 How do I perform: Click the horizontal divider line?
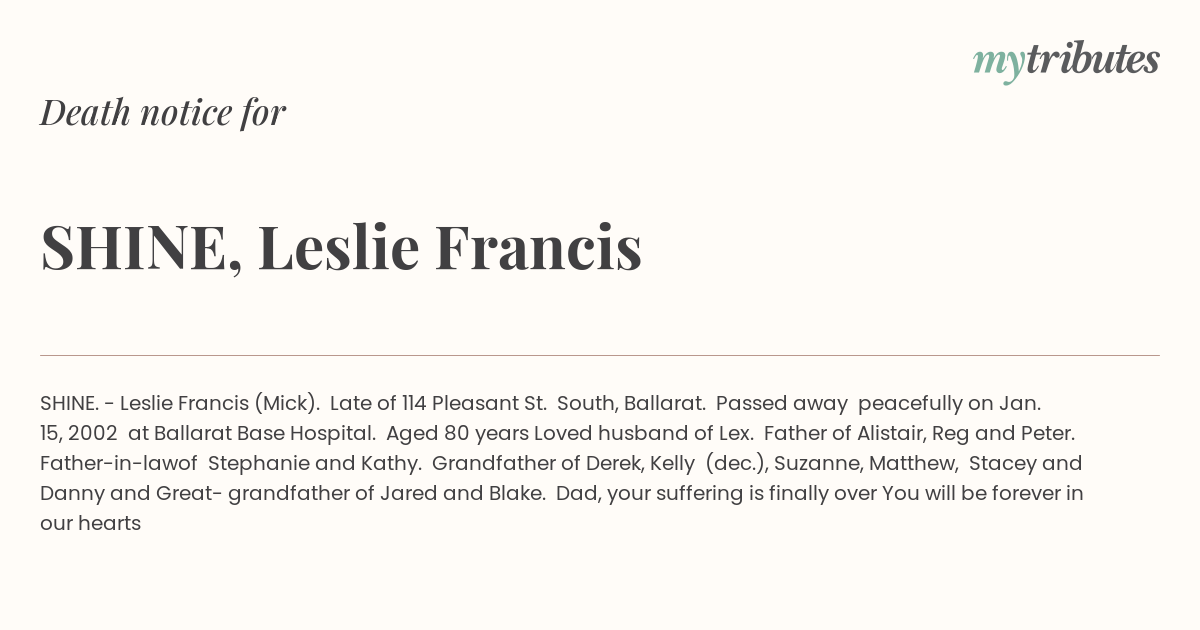click(x=600, y=355)
